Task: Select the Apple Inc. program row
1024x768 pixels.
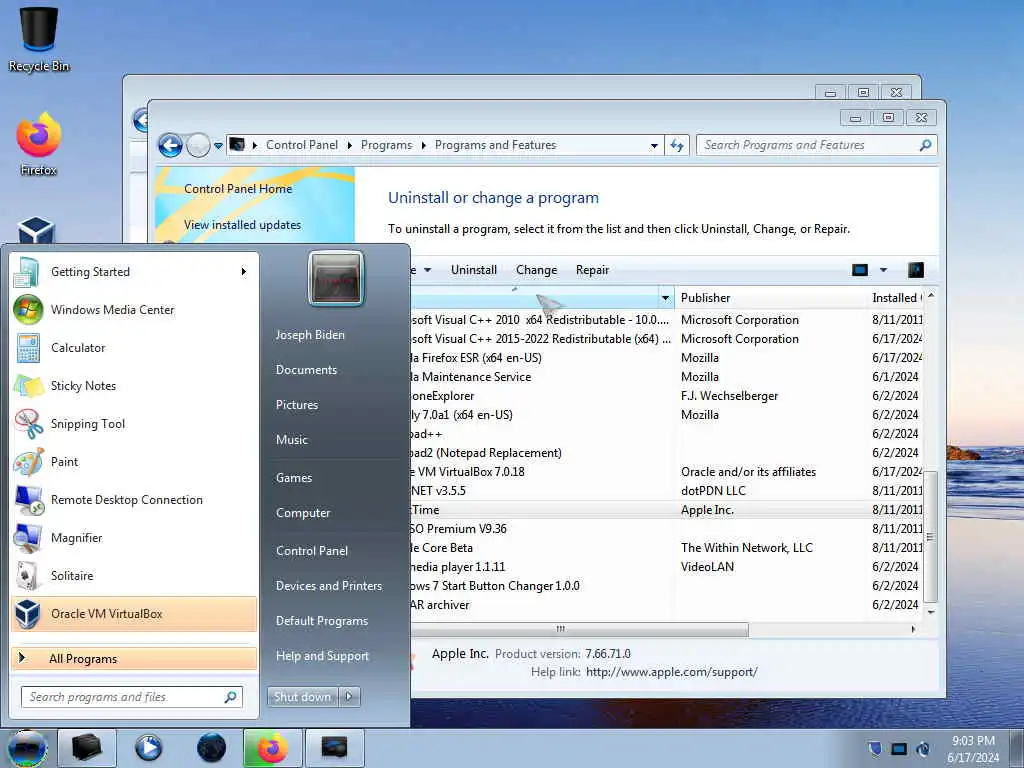Action: click(665, 510)
